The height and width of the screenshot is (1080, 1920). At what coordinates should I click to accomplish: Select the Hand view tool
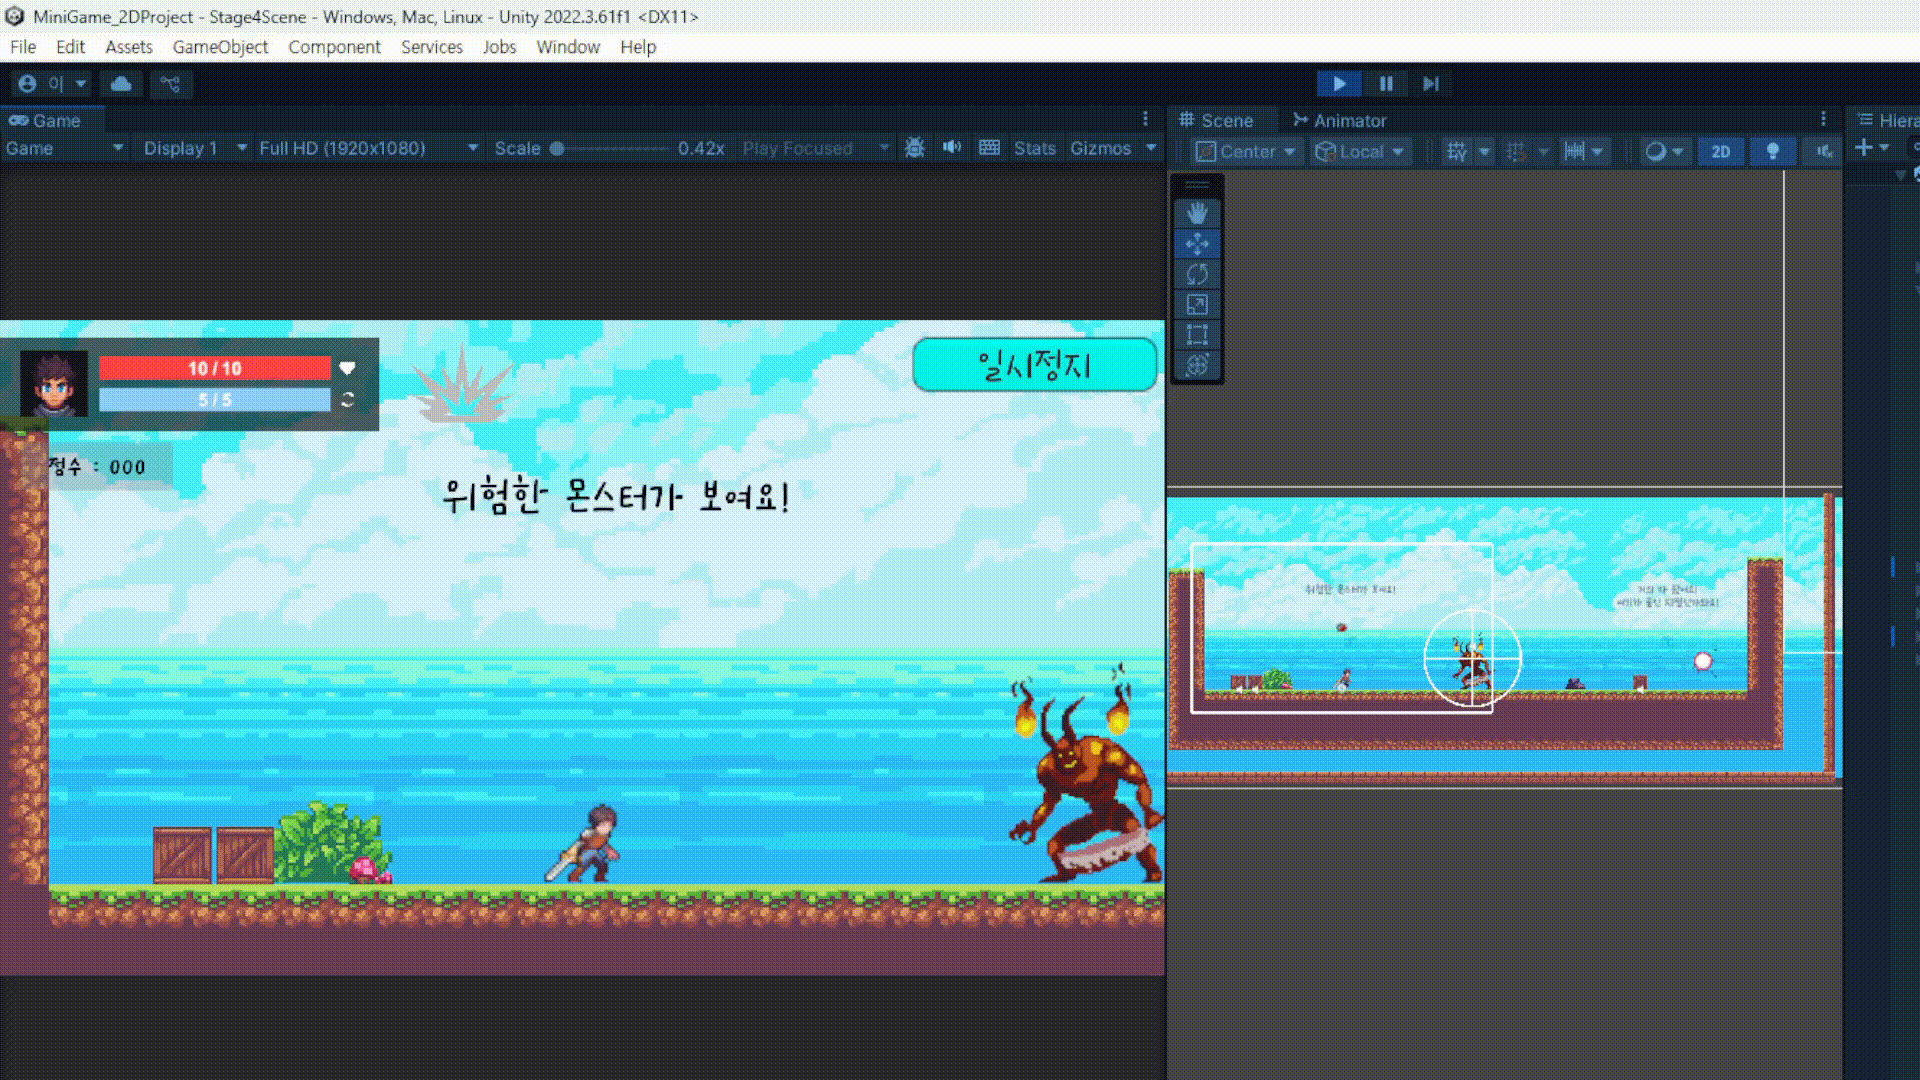(x=1197, y=213)
